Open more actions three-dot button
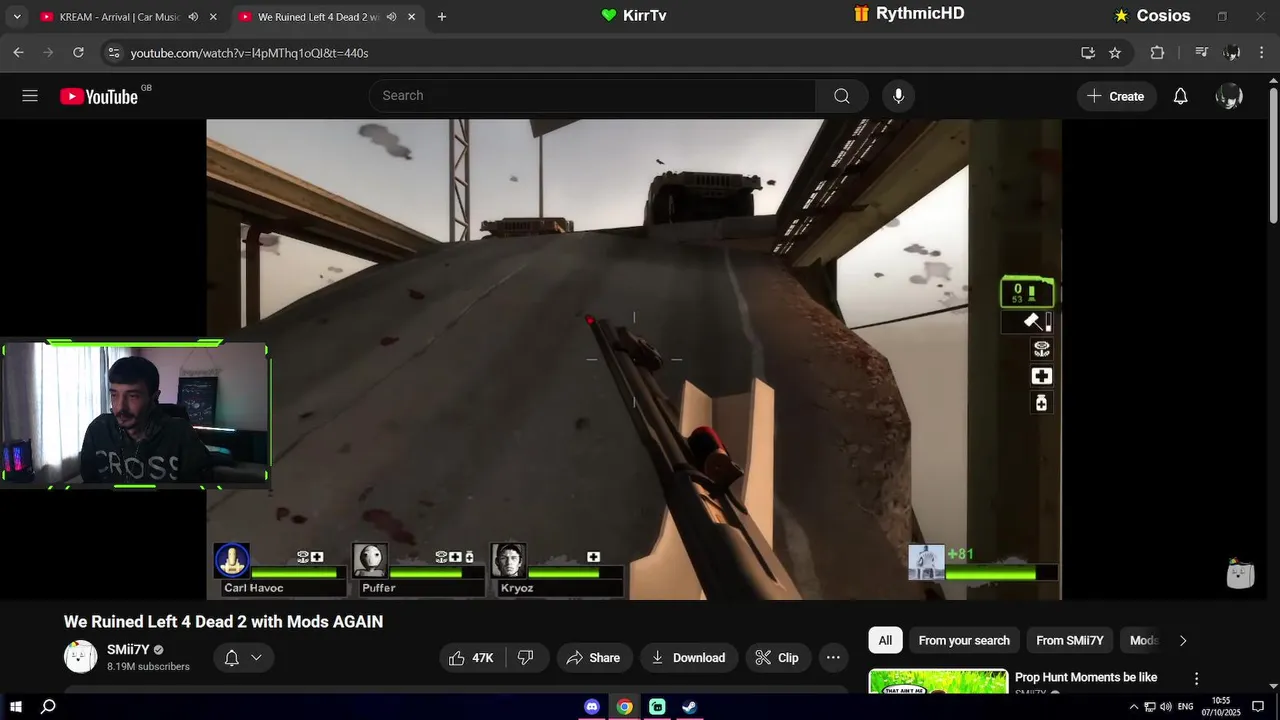1280x720 pixels. pos(833,658)
